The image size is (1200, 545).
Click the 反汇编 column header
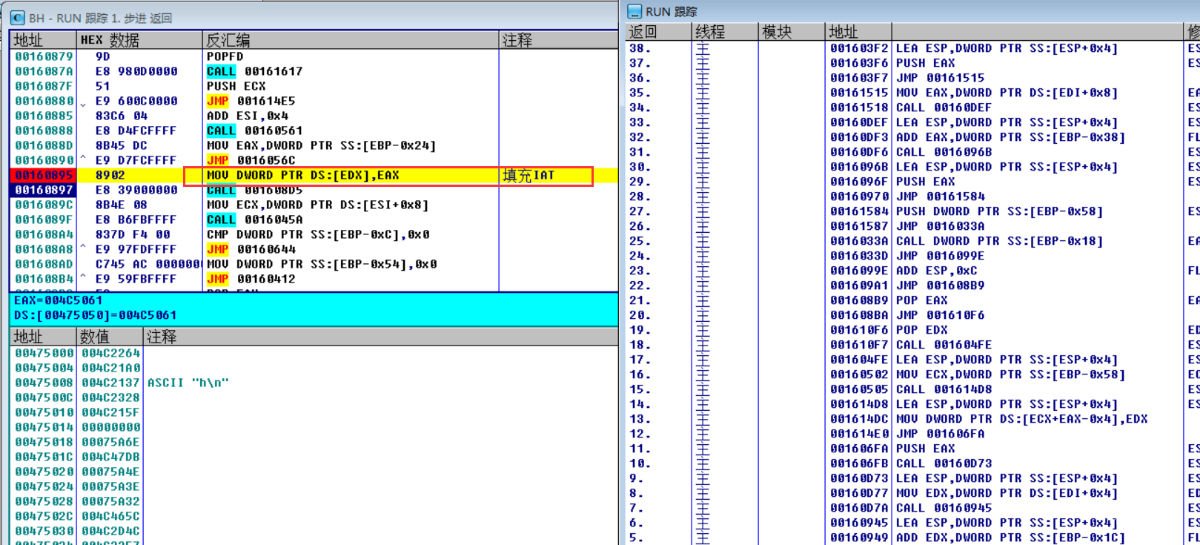click(x=350, y=40)
